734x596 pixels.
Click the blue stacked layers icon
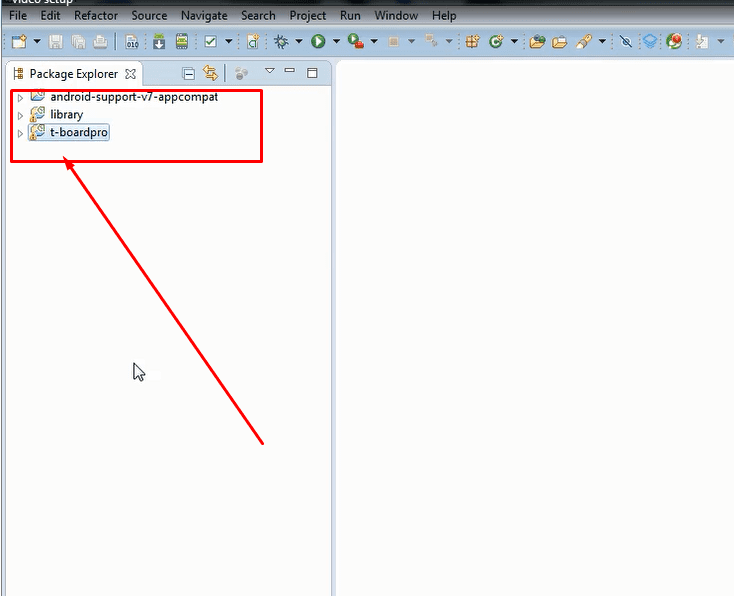[x=650, y=42]
